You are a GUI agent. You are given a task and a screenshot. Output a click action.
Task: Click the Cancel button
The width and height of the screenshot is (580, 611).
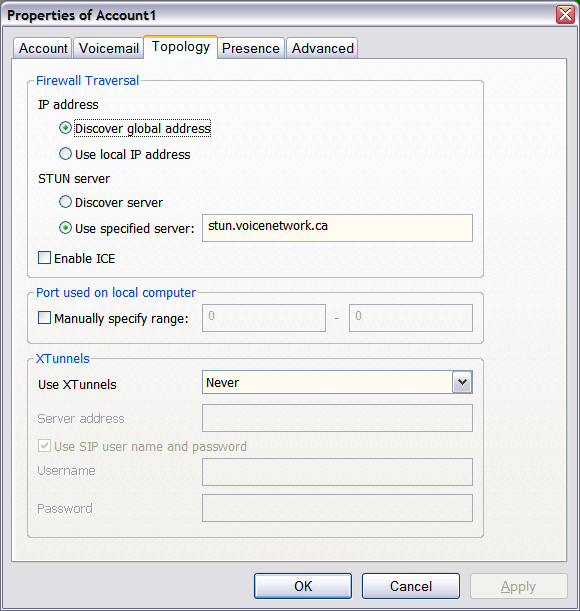(x=411, y=586)
